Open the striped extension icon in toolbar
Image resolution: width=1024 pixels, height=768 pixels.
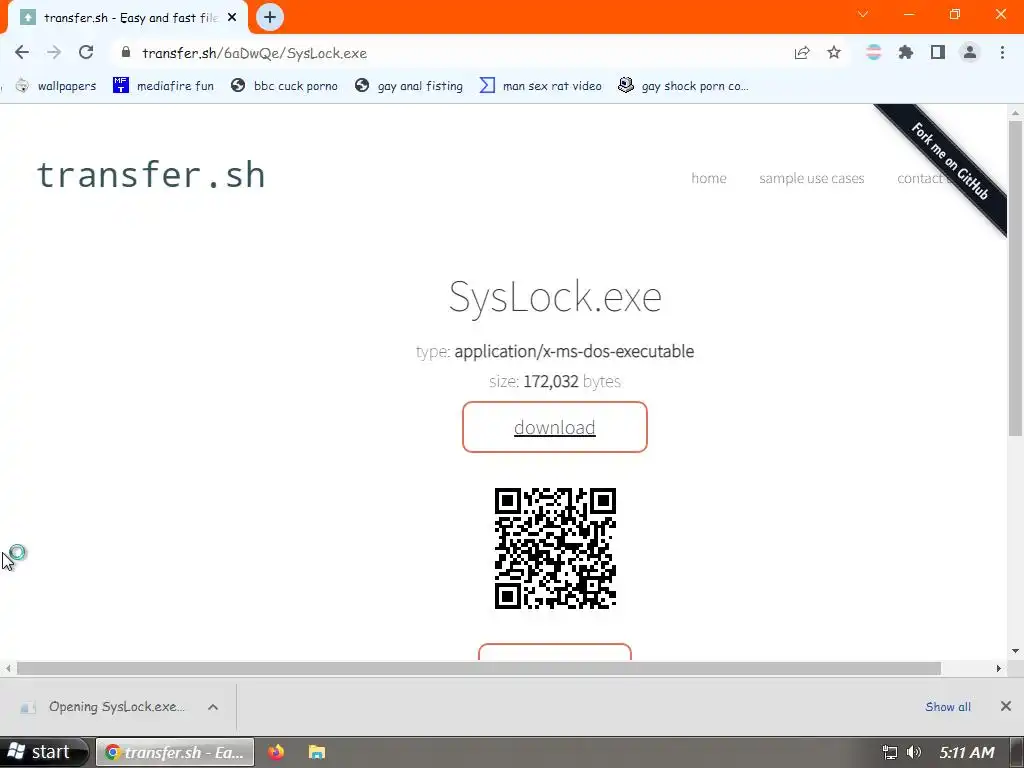click(x=873, y=52)
